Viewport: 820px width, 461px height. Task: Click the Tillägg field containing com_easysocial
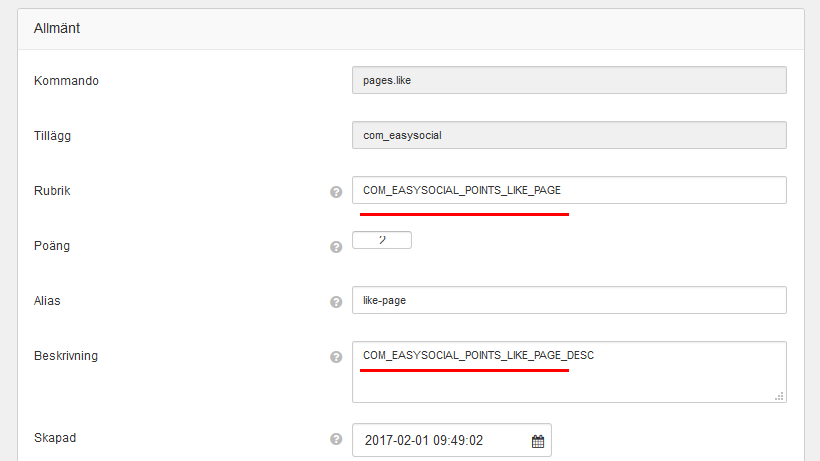pyautogui.click(x=569, y=135)
